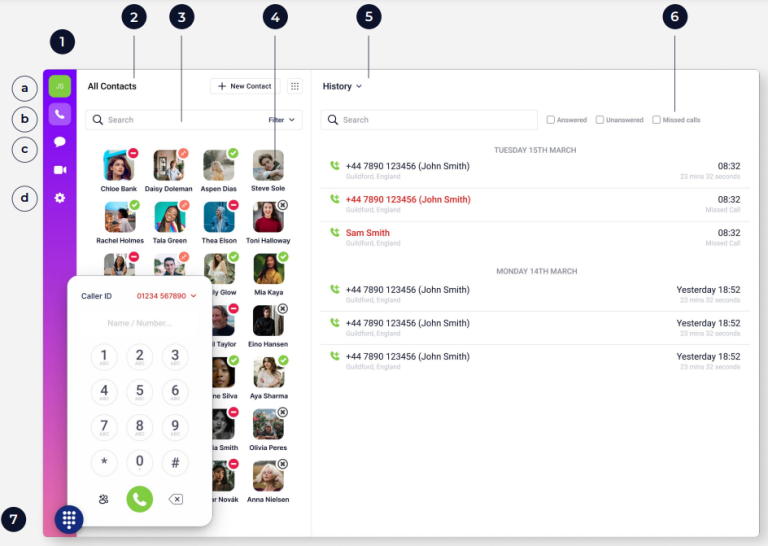The width and height of the screenshot is (768, 546).
Task: Enable the Unanswered filter checkbox
Action: (600, 120)
